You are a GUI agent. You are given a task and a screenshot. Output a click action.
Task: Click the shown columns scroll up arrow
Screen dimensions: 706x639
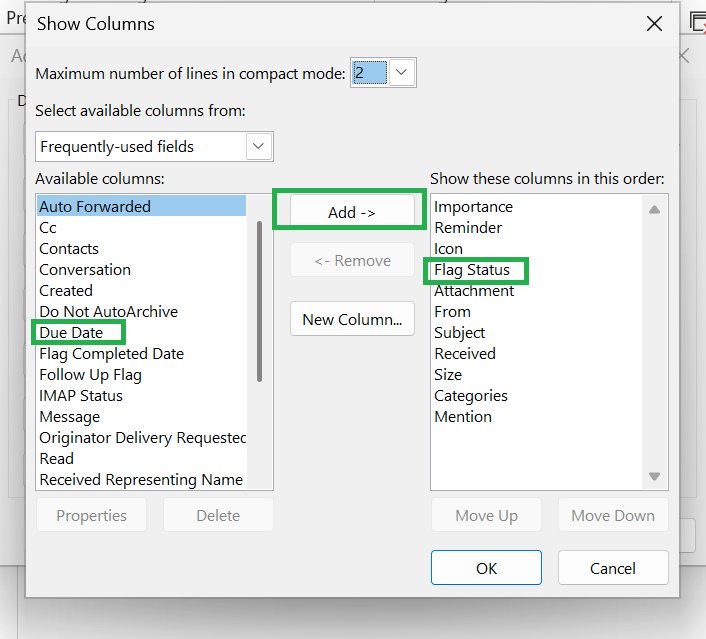pos(654,209)
